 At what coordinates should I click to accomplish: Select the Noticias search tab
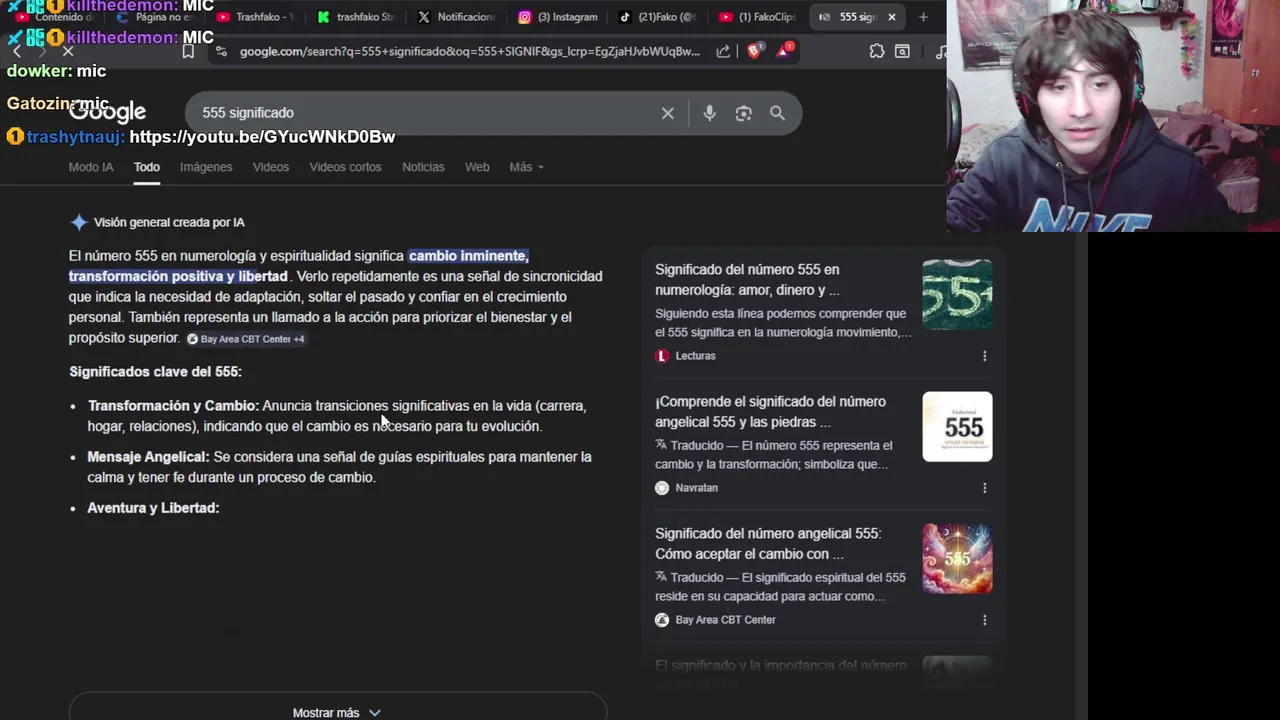tap(423, 167)
